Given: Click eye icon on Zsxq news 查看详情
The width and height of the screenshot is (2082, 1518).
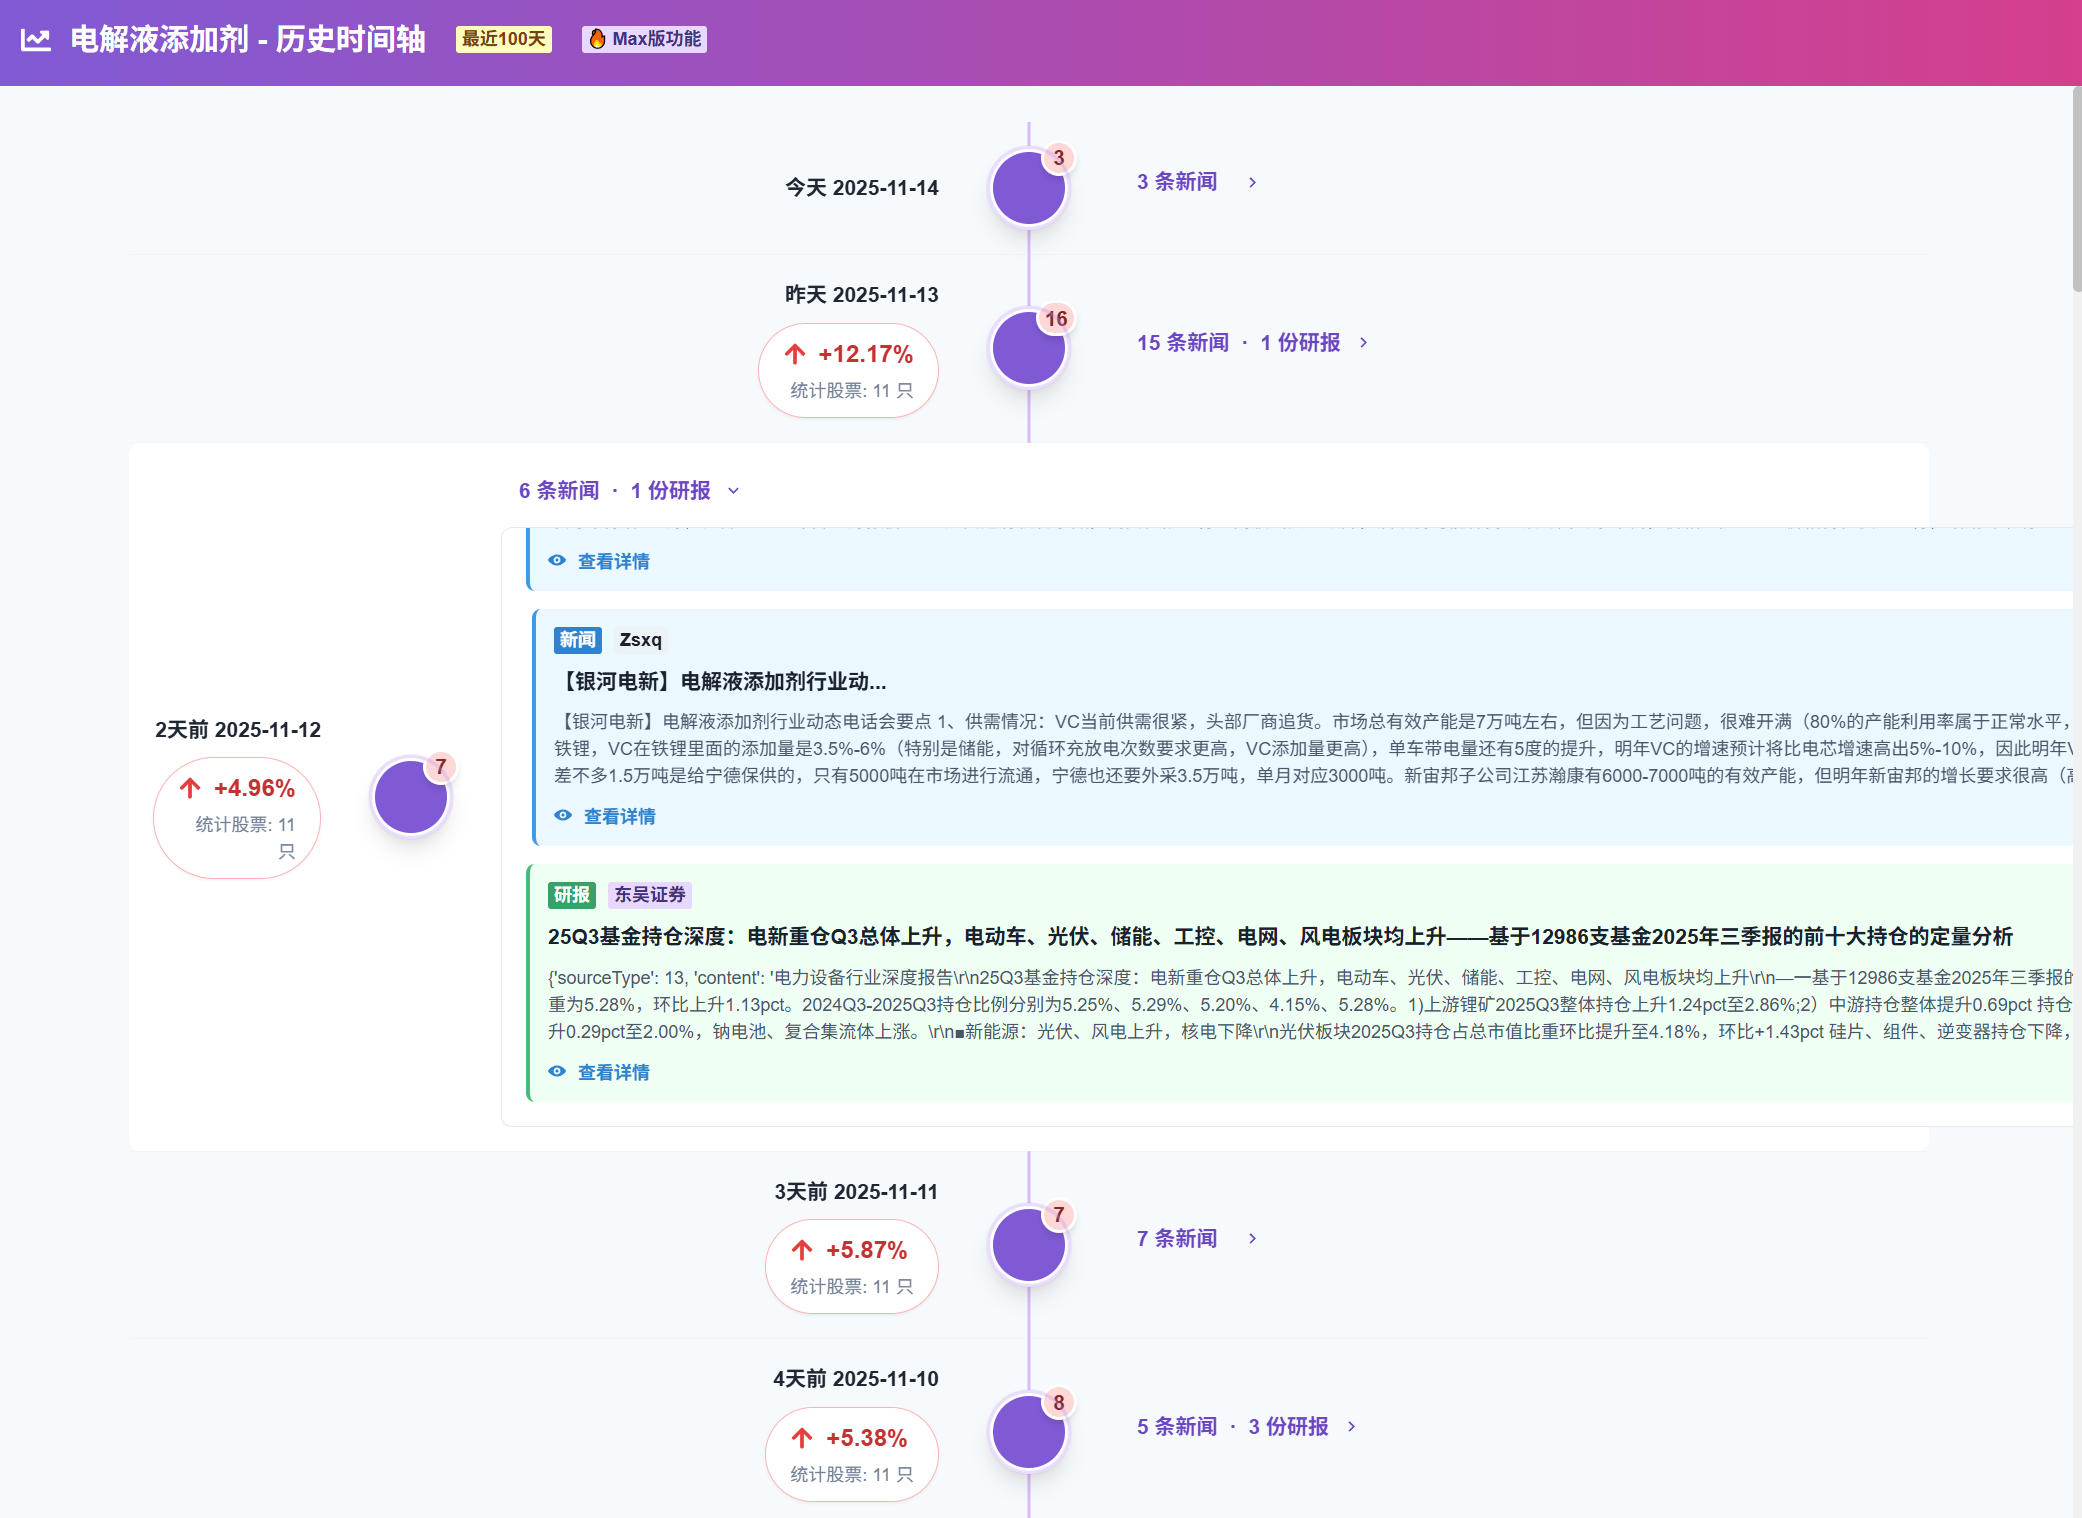Looking at the screenshot, I should pyautogui.click(x=563, y=816).
